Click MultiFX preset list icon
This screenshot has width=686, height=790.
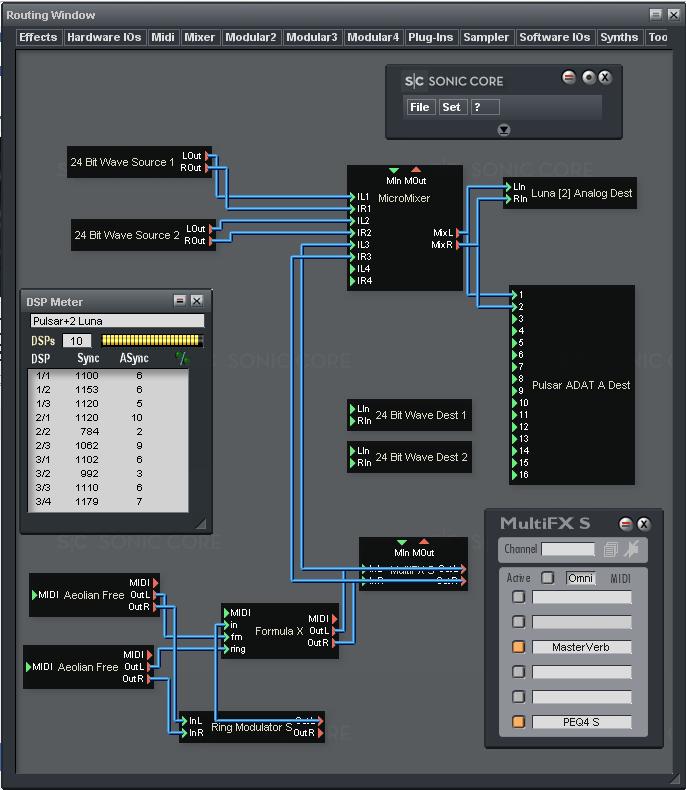pyautogui.click(x=610, y=549)
